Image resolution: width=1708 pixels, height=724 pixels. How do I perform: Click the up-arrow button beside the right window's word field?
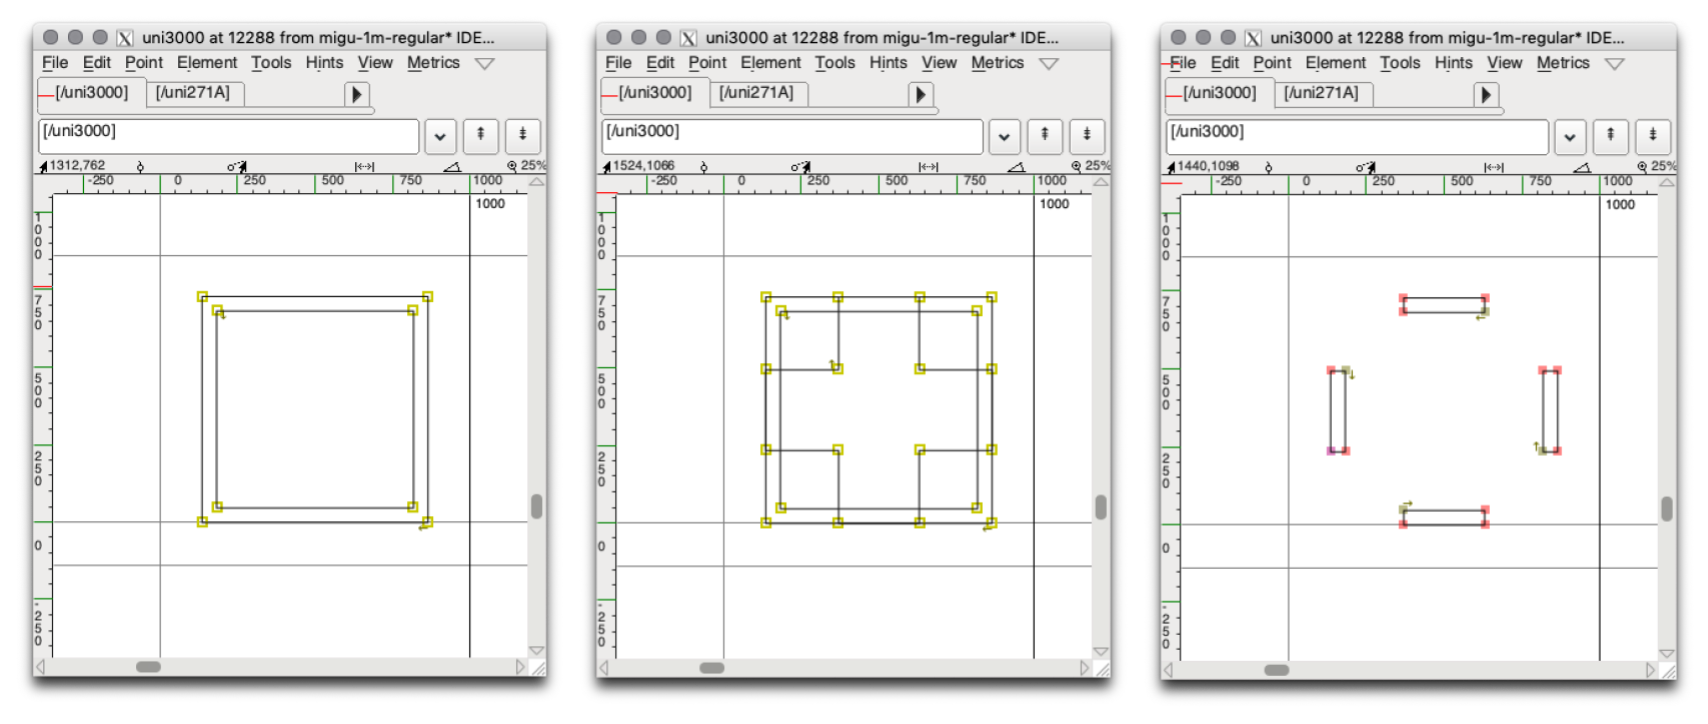click(1611, 135)
